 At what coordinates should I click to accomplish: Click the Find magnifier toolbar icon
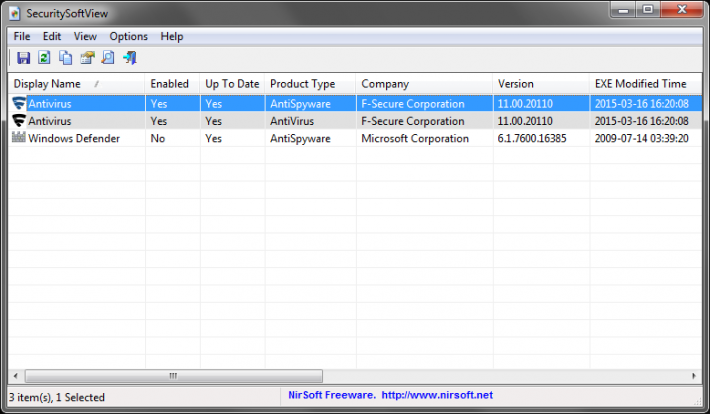(108, 58)
